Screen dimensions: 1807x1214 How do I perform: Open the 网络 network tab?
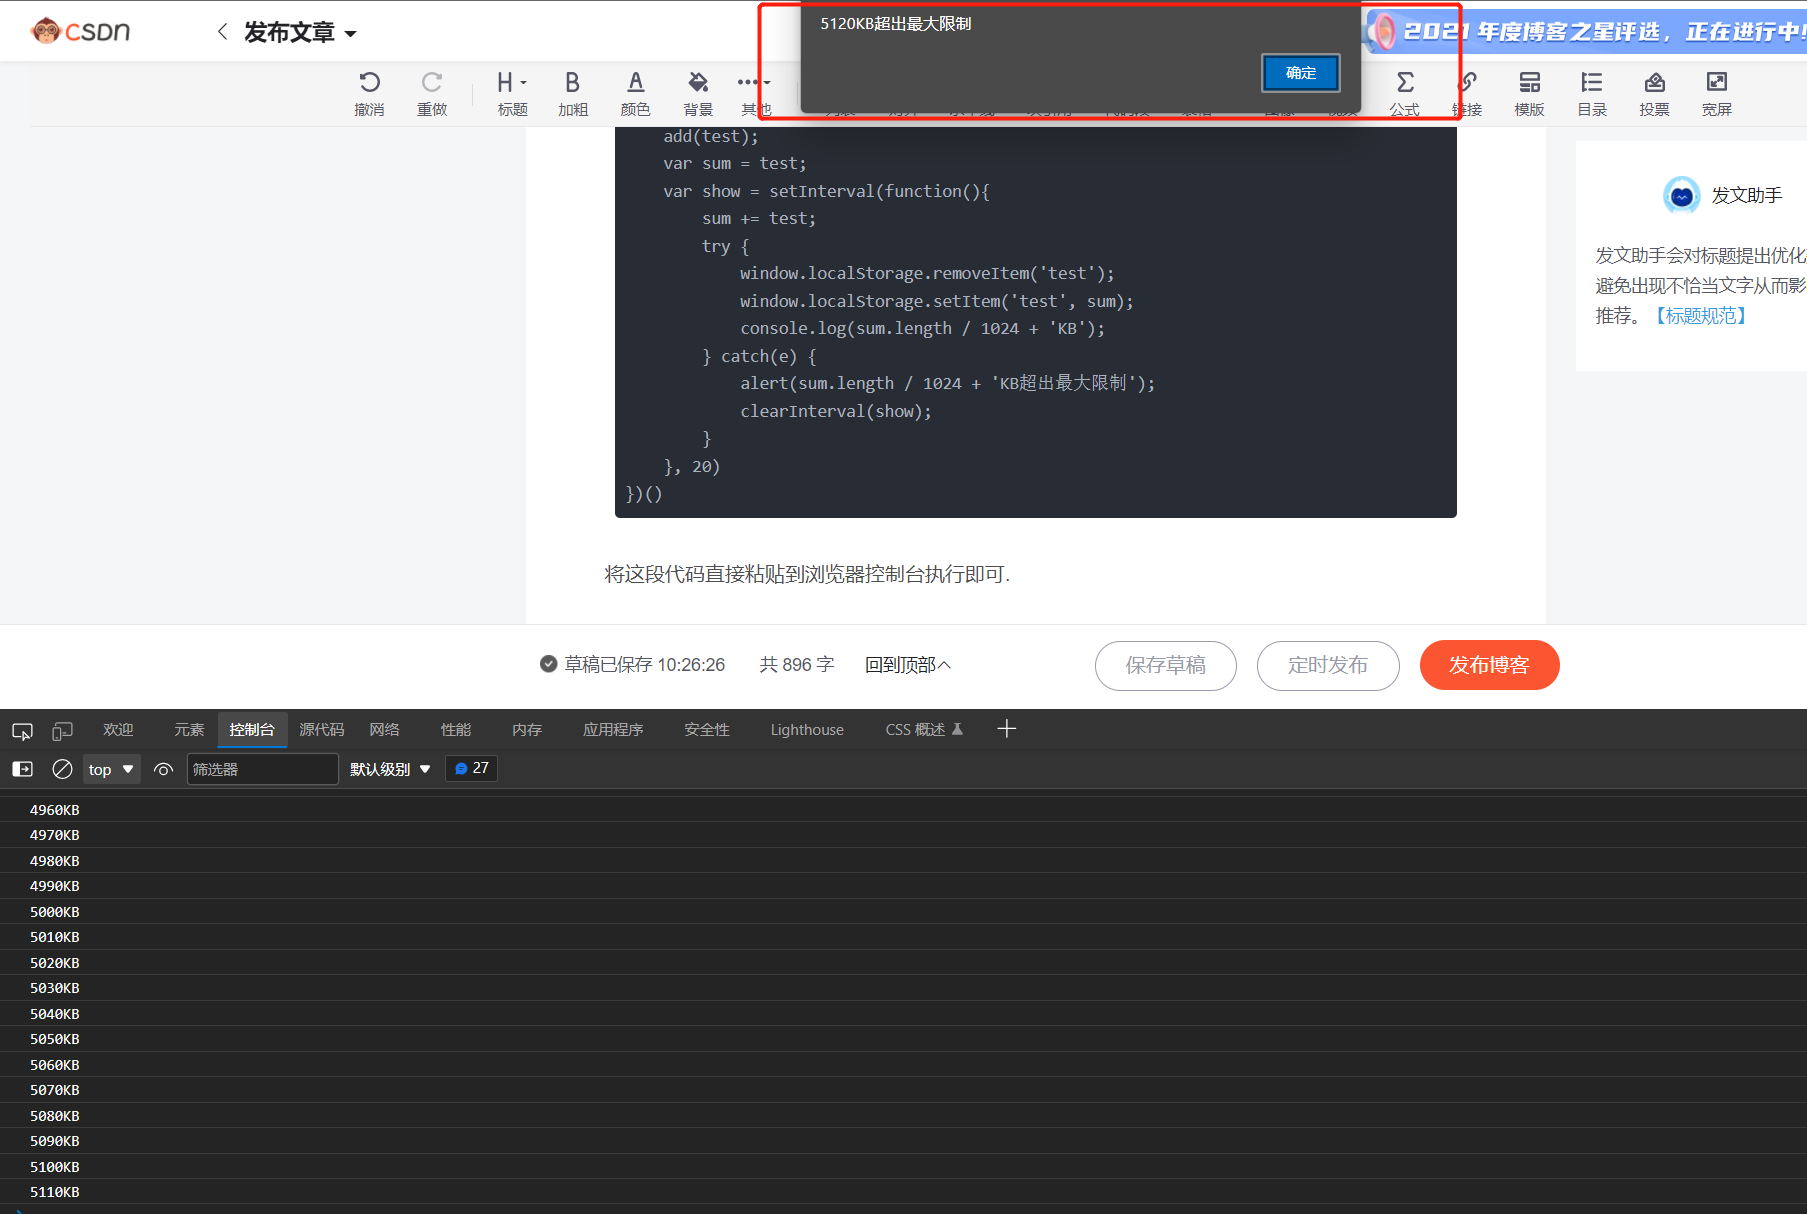pos(385,730)
